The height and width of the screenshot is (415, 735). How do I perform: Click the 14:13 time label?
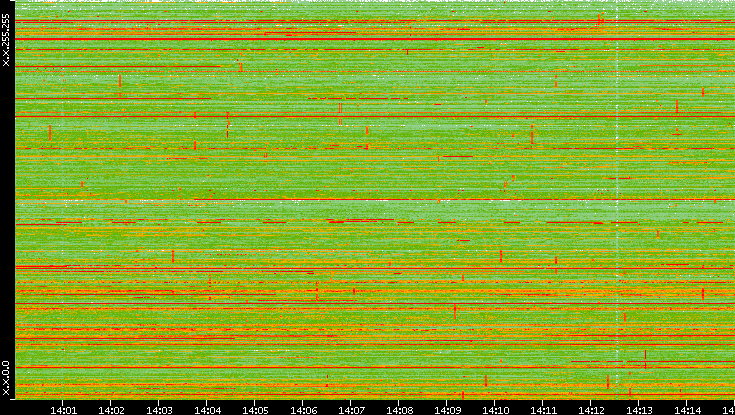coord(639,410)
